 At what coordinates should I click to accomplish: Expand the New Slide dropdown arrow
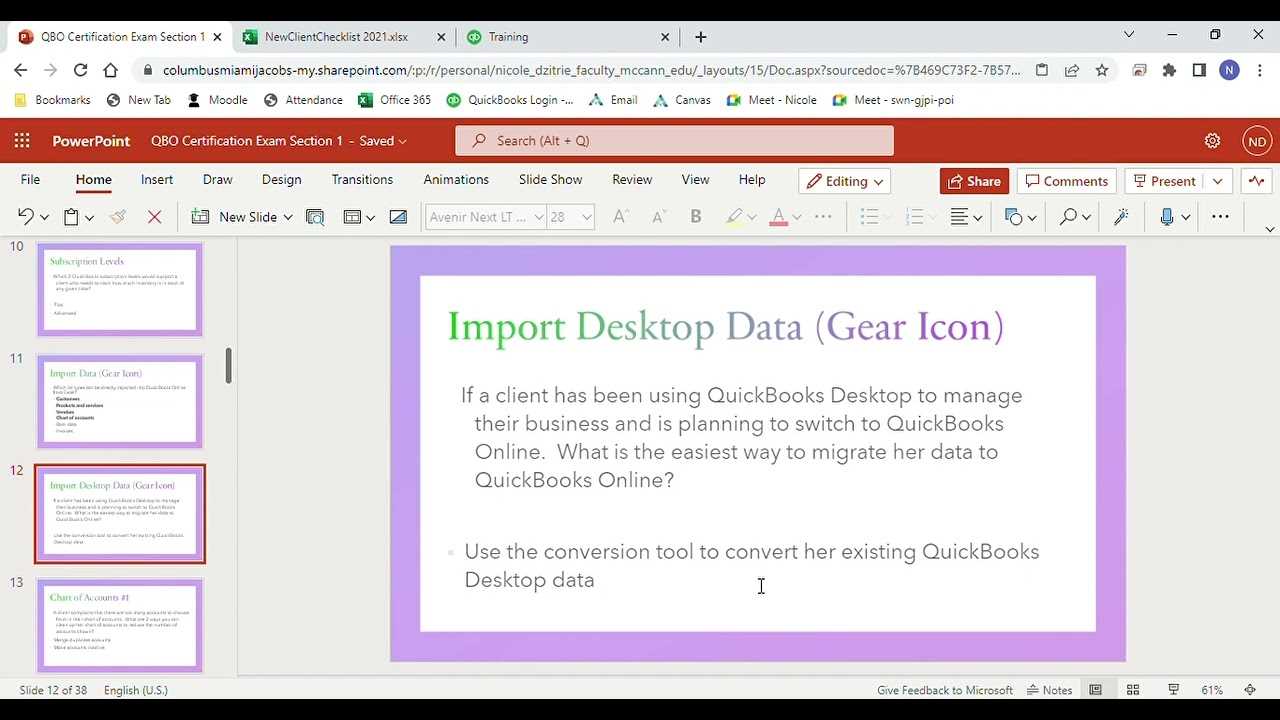click(x=288, y=217)
